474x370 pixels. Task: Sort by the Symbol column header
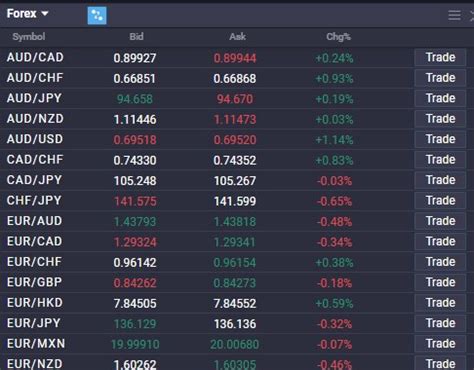(29, 37)
